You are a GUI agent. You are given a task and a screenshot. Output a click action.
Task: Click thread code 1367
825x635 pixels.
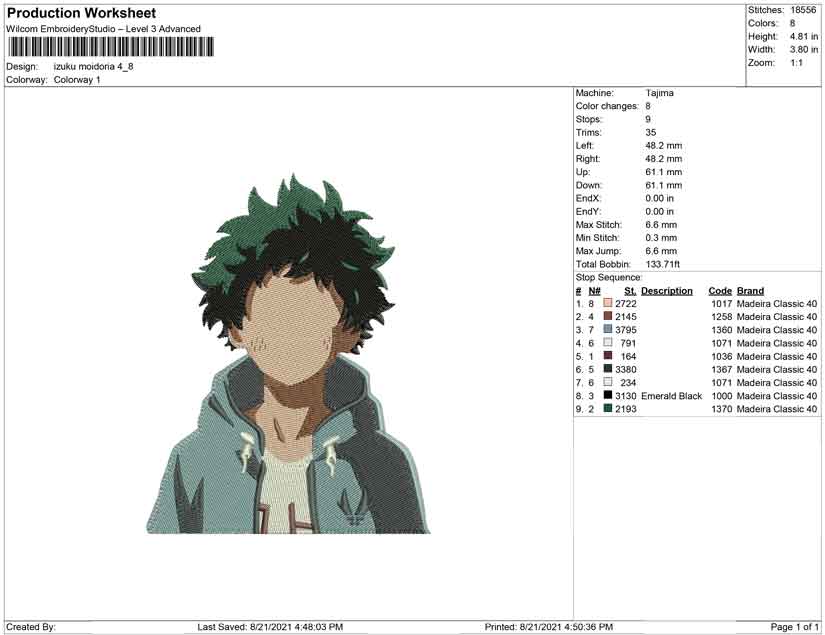point(721,369)
